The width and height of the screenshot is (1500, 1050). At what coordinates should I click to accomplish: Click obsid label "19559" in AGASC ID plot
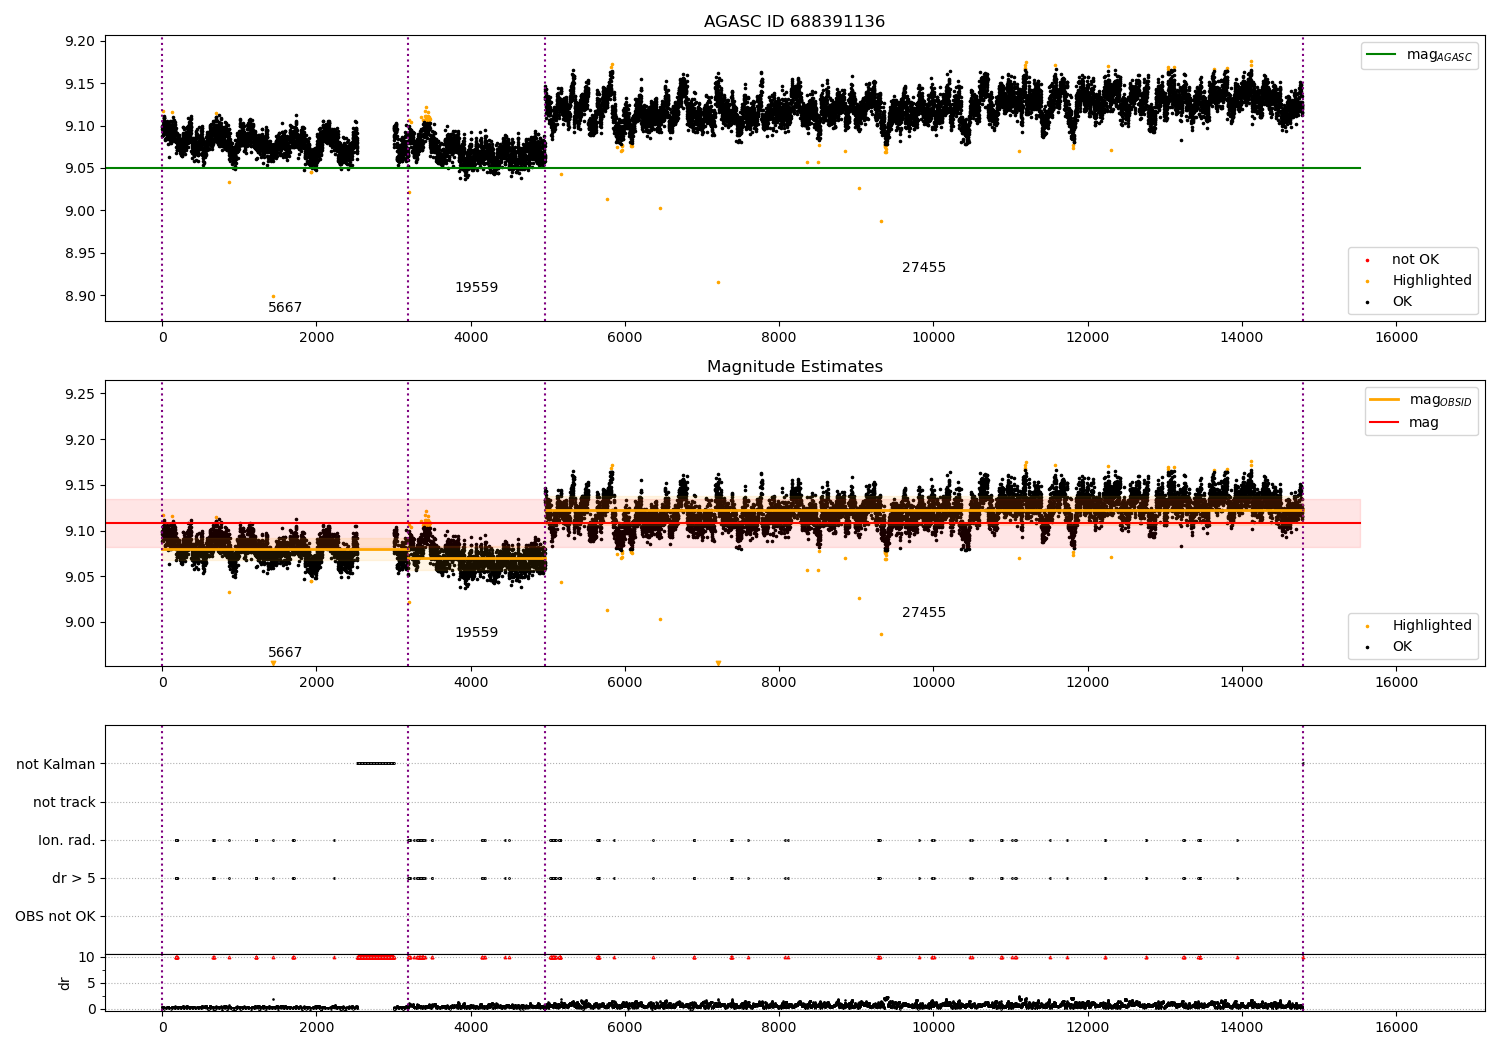tap(476, 288)
